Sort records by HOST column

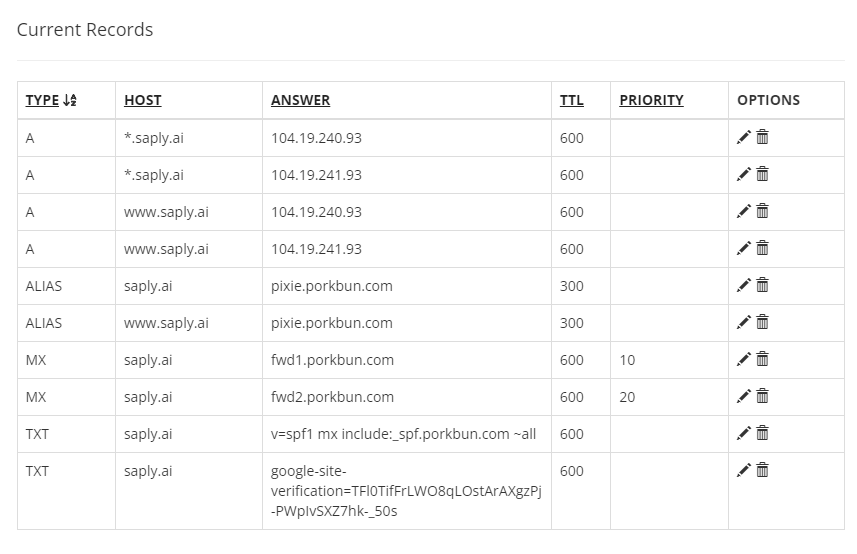point(142,100)
